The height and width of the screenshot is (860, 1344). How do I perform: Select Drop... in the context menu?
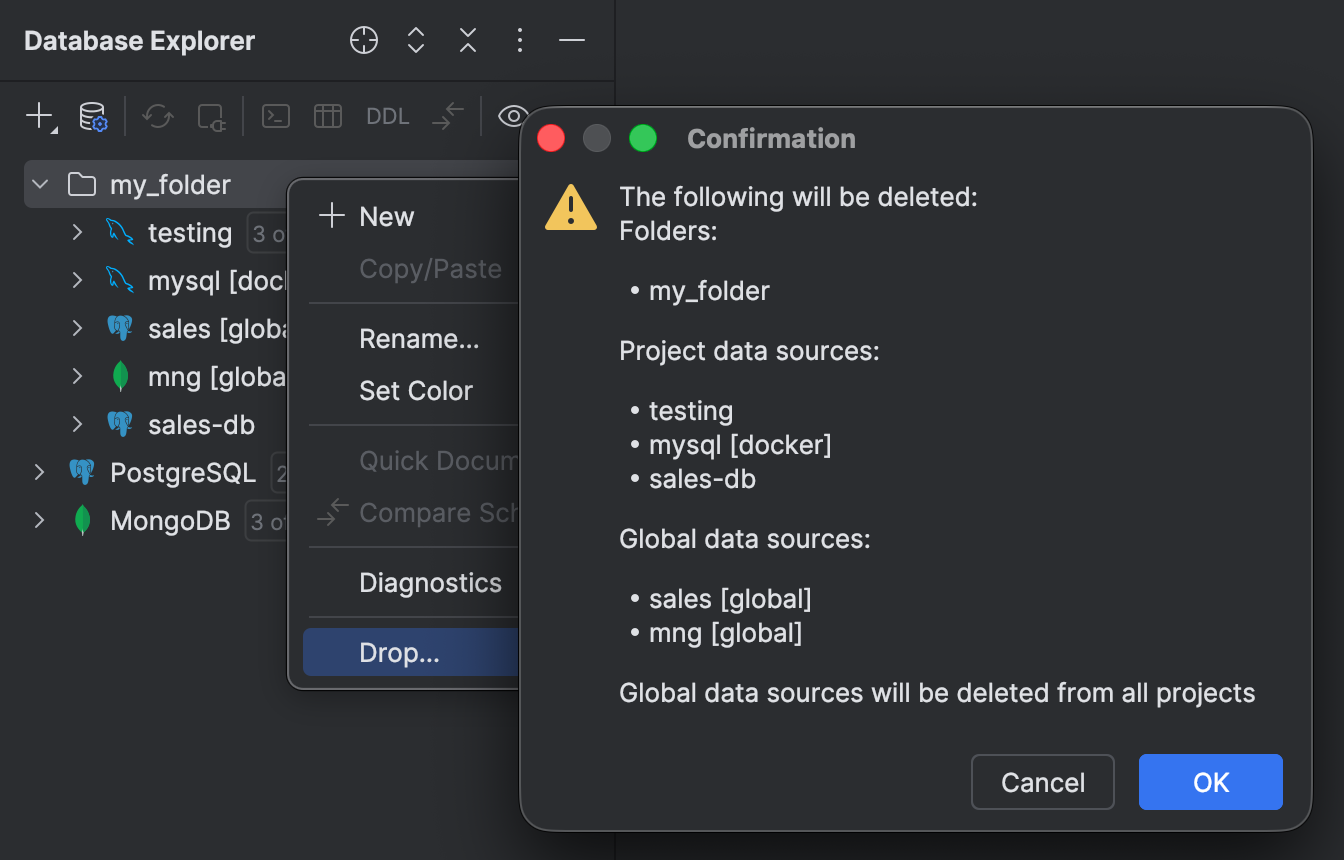click(x=411, y=653)
